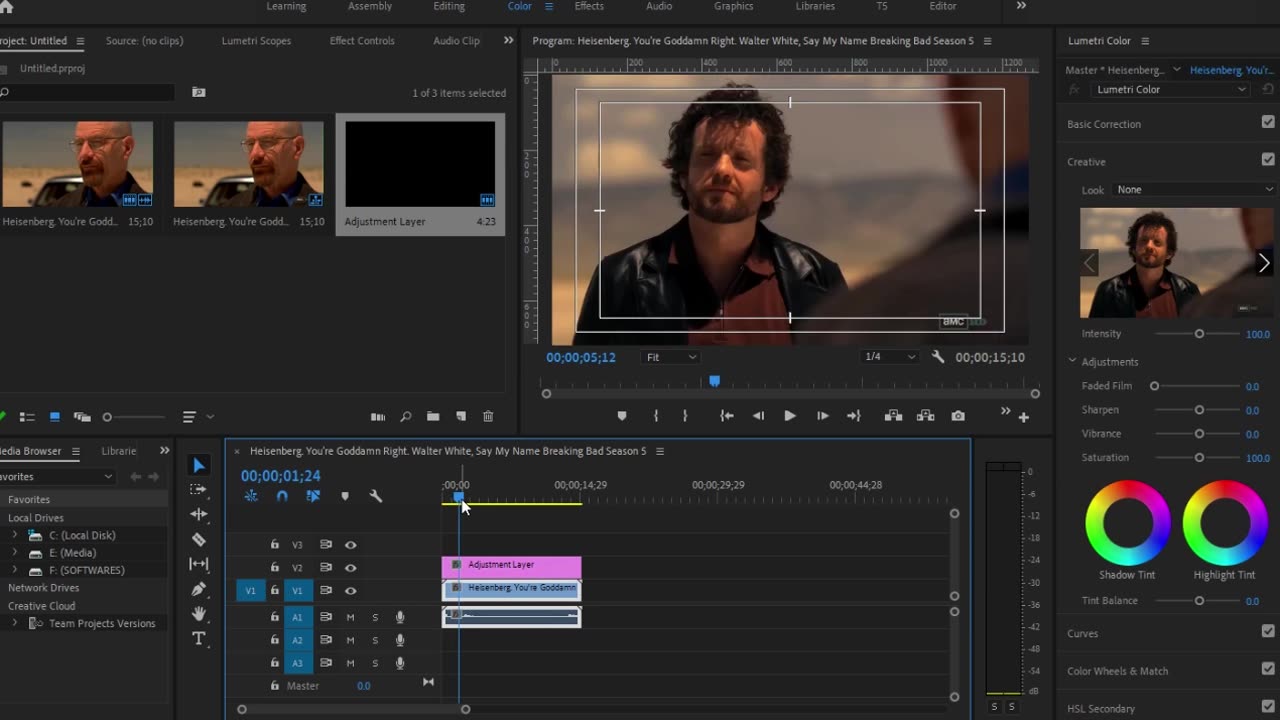The image size is (1280, 720).
Task: Switch to Effects workspace
Action: (x=589, y=6)
